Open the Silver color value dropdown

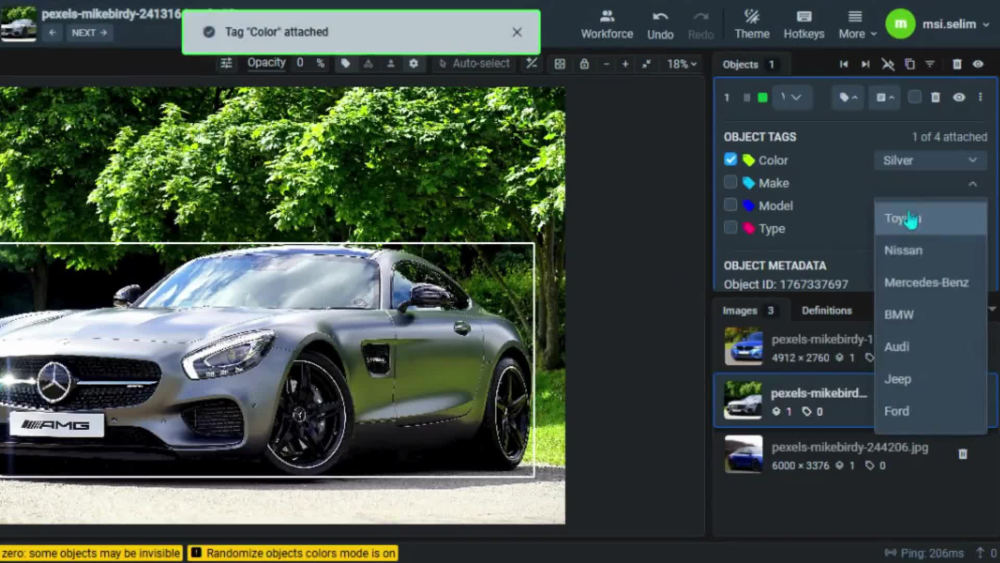(930, 160)
